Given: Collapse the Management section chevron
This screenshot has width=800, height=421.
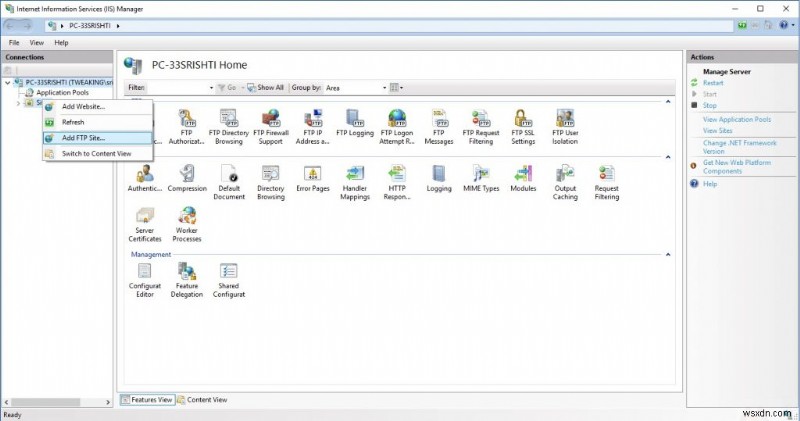Looking at the screenshot, I should pyautogui.click(x=668, y=254).
